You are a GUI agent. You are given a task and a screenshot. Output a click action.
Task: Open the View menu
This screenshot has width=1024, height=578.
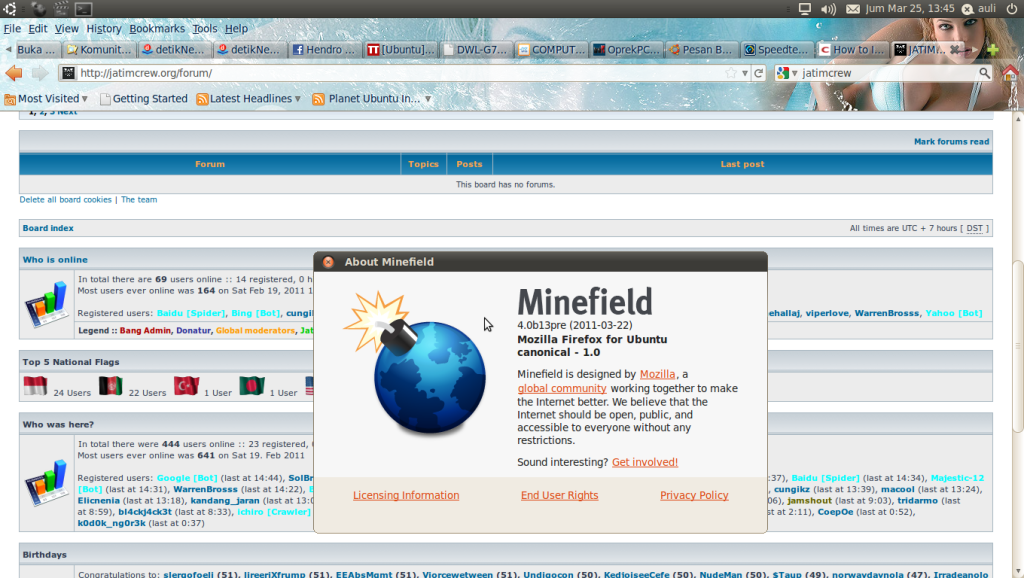click(x=66, y=29)
